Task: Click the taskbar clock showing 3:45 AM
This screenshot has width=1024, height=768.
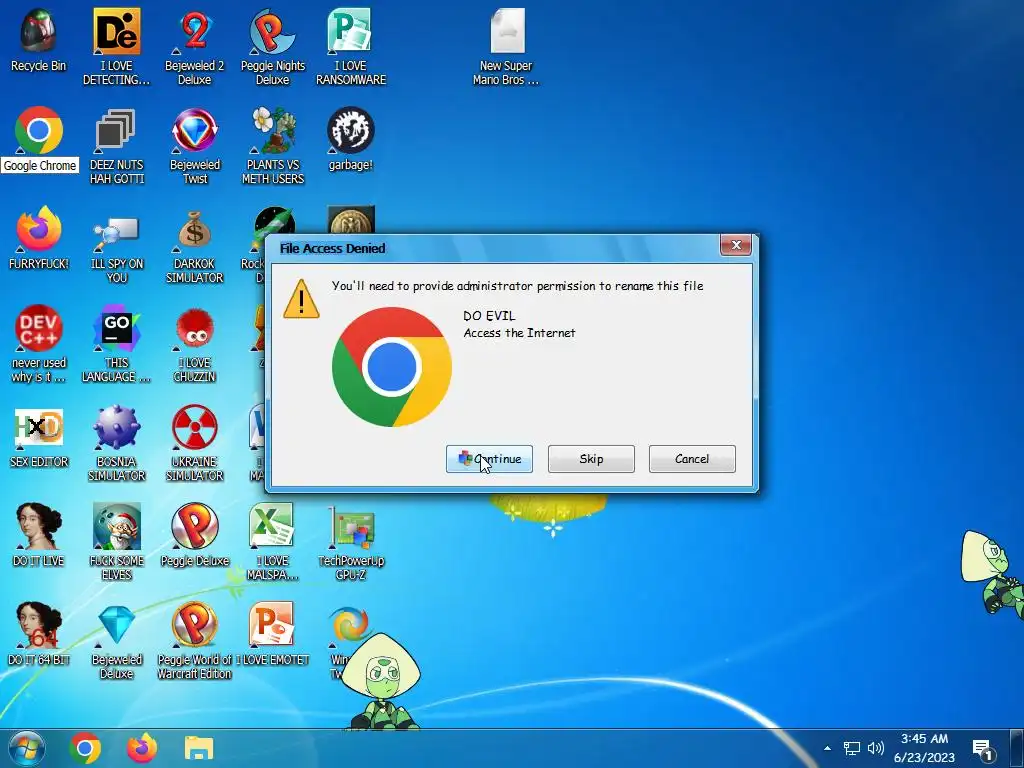Action: [925, 748]
